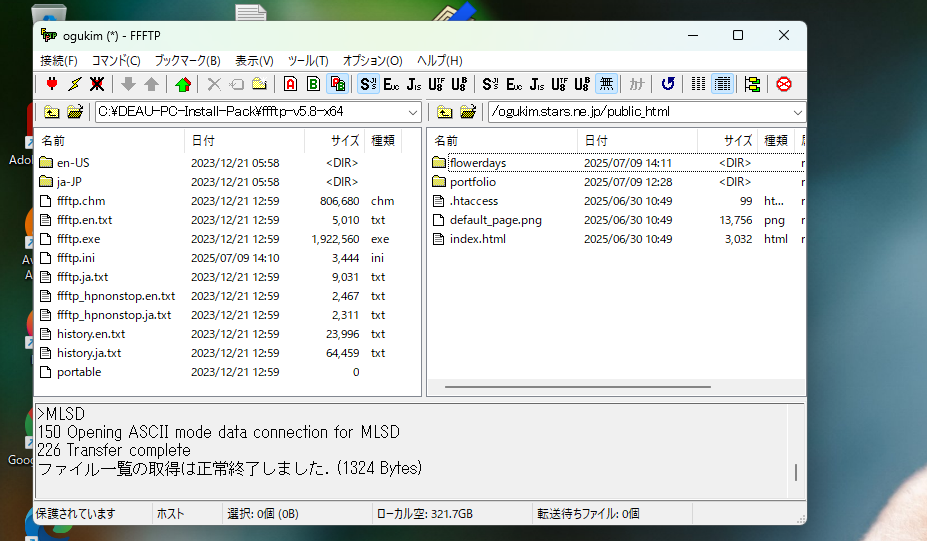Image resolution: width=927 pixels, height=541 pixels.
Task: Click the crossed-out plug Disconnect icon
Action: click(x=97, y=84)
